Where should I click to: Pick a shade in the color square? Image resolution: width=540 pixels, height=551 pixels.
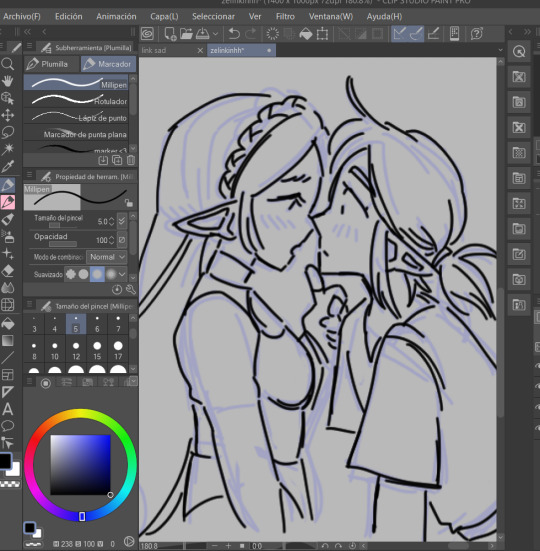[x=80, y=465]
